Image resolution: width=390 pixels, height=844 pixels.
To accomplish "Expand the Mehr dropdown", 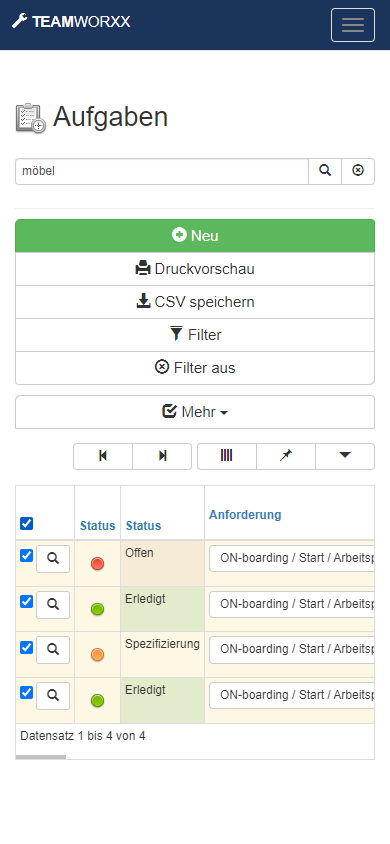I will pos(195,412).
